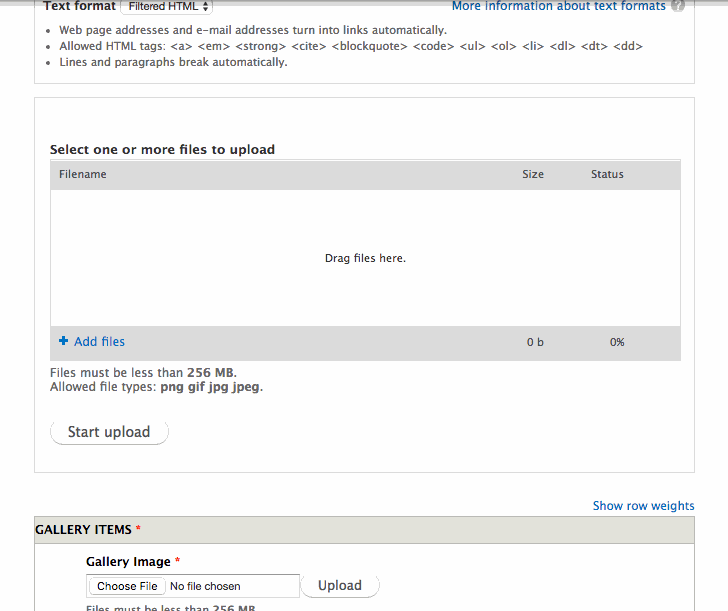The image size is (728, 611).
Task: Click the GALLERY ITEMS table header
Action: [364, 530]
